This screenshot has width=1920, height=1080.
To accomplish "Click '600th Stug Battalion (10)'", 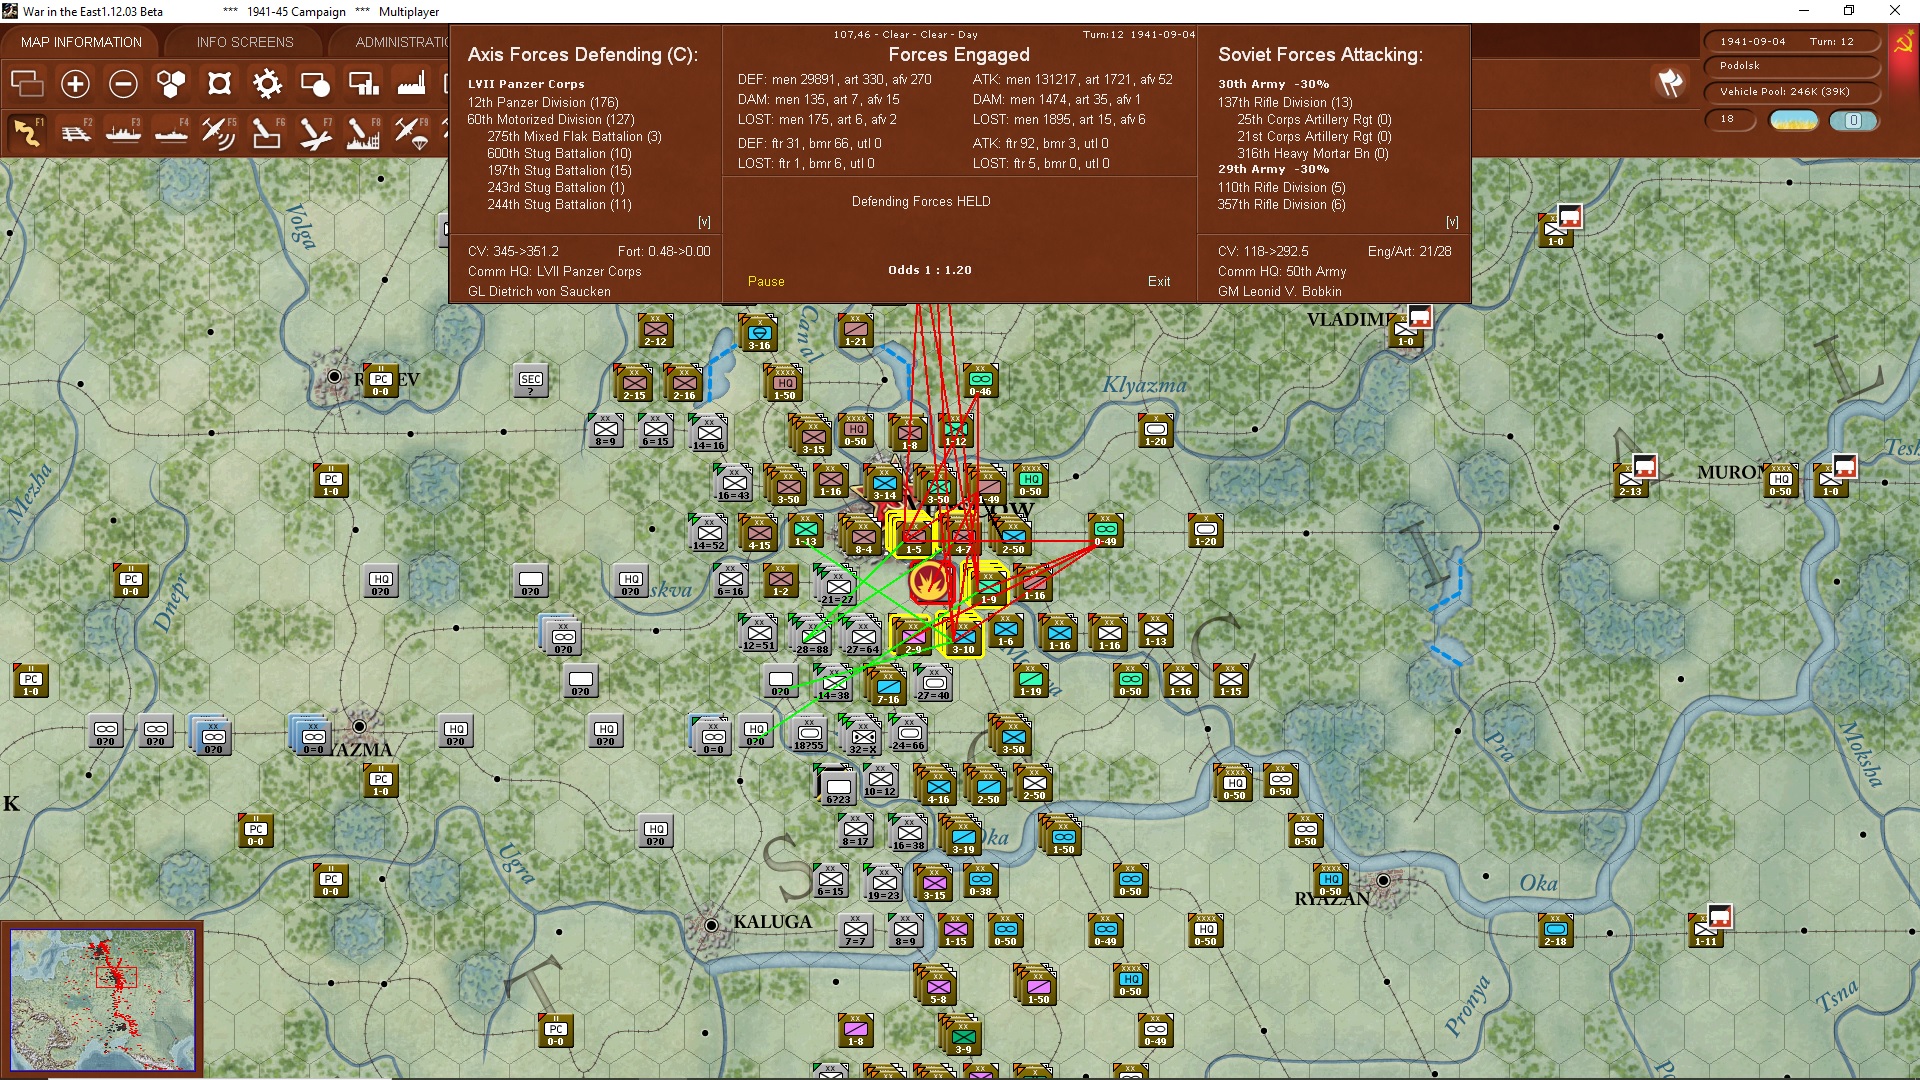I will pos(559,153).
